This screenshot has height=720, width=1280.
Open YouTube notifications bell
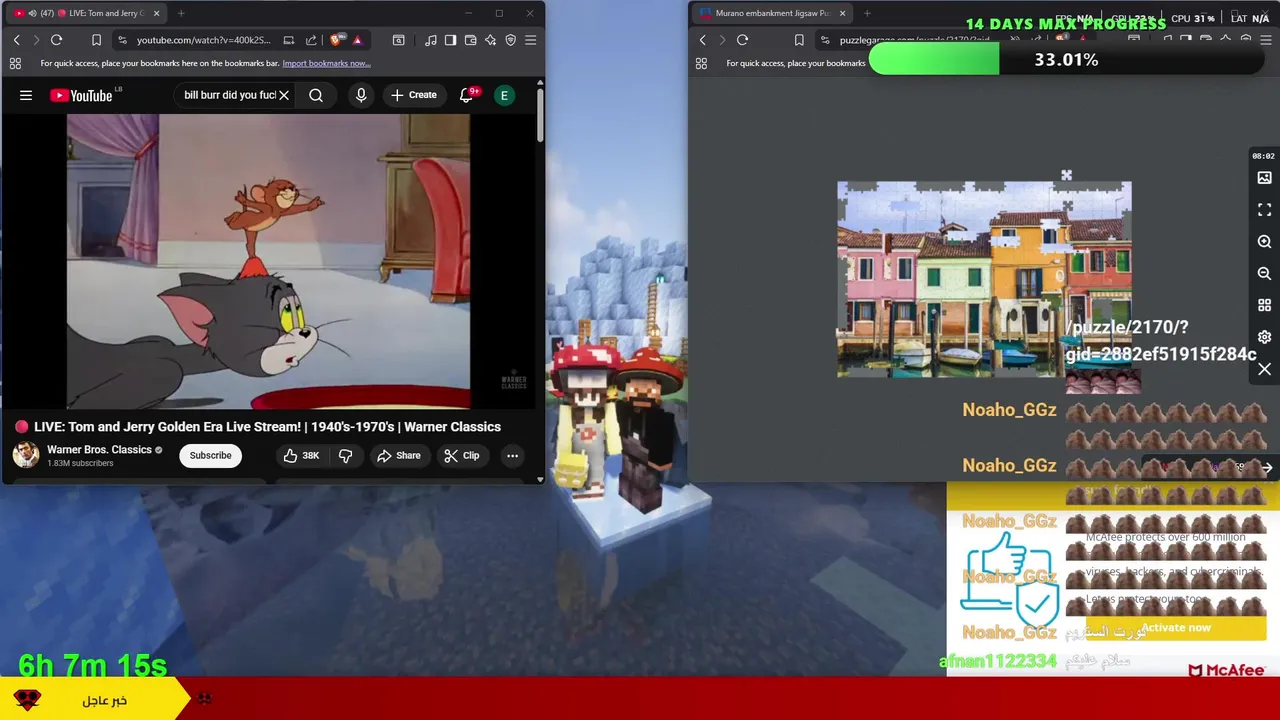pyautogui.click(x=466, y=95)
